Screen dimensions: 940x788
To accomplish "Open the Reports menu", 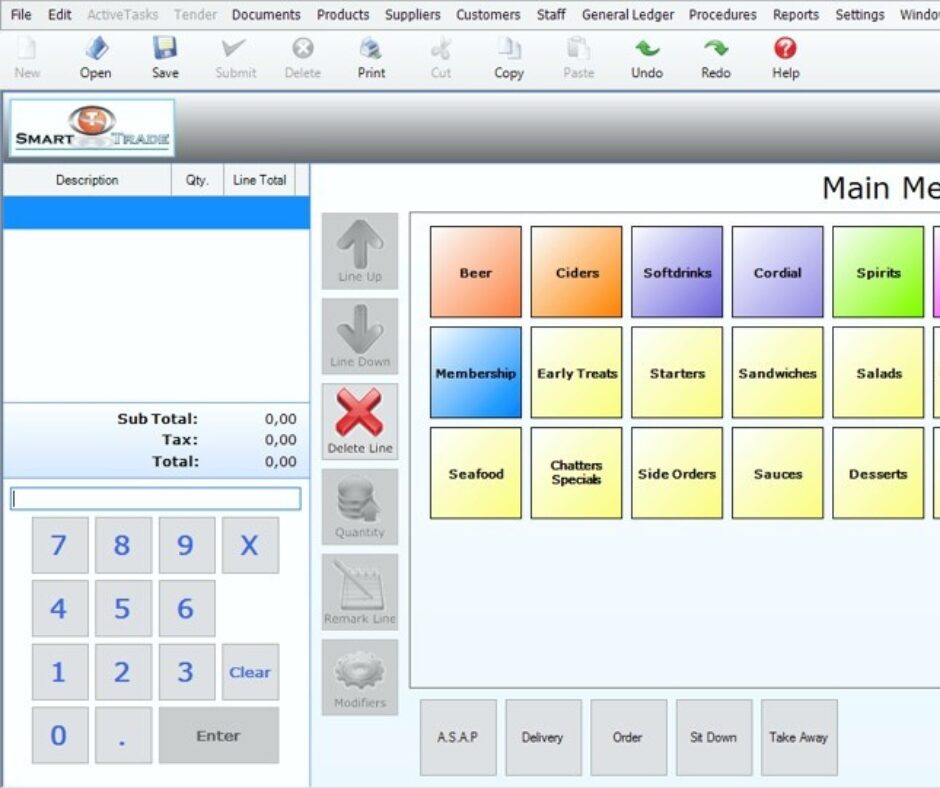I will (x=796, y=14).
